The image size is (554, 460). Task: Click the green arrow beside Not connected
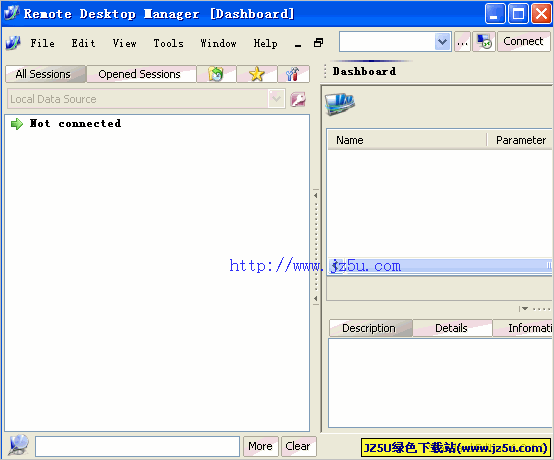point(17,124)
